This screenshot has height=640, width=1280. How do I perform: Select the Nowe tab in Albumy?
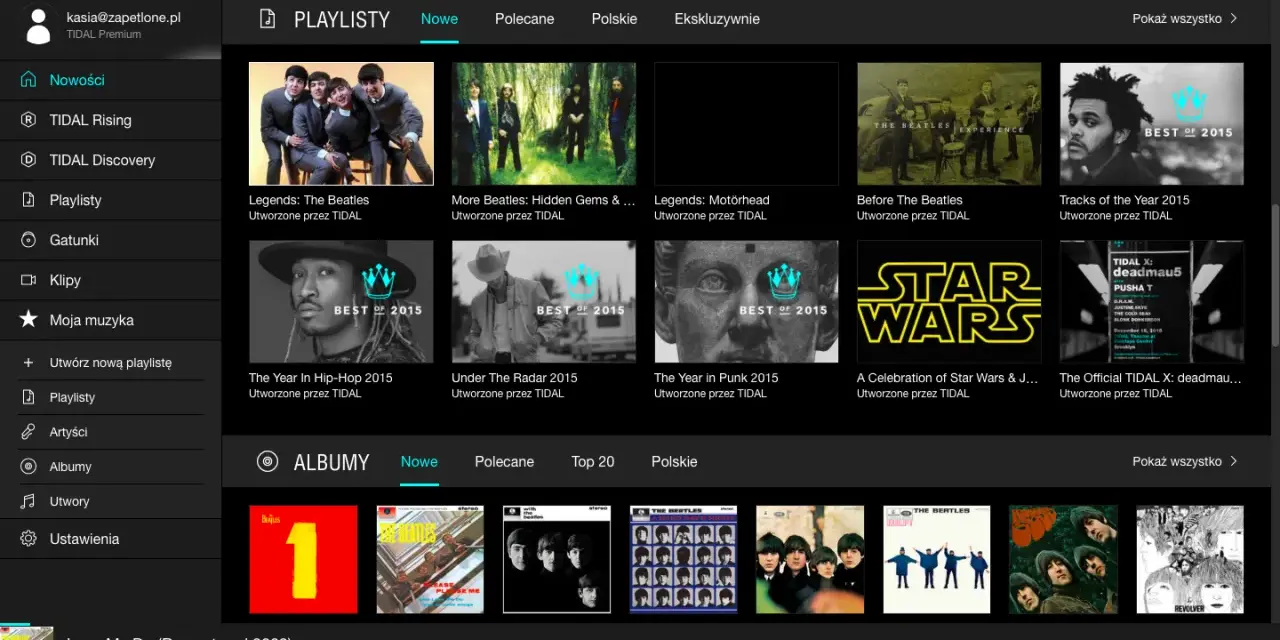(419, 461)
